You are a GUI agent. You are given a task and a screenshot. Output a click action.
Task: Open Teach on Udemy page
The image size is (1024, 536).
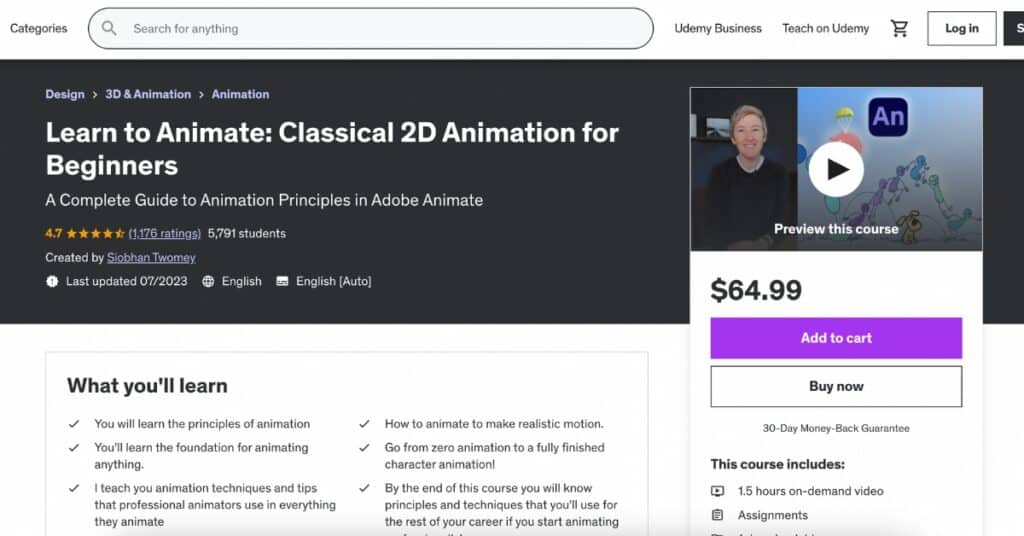coord(825,28)
